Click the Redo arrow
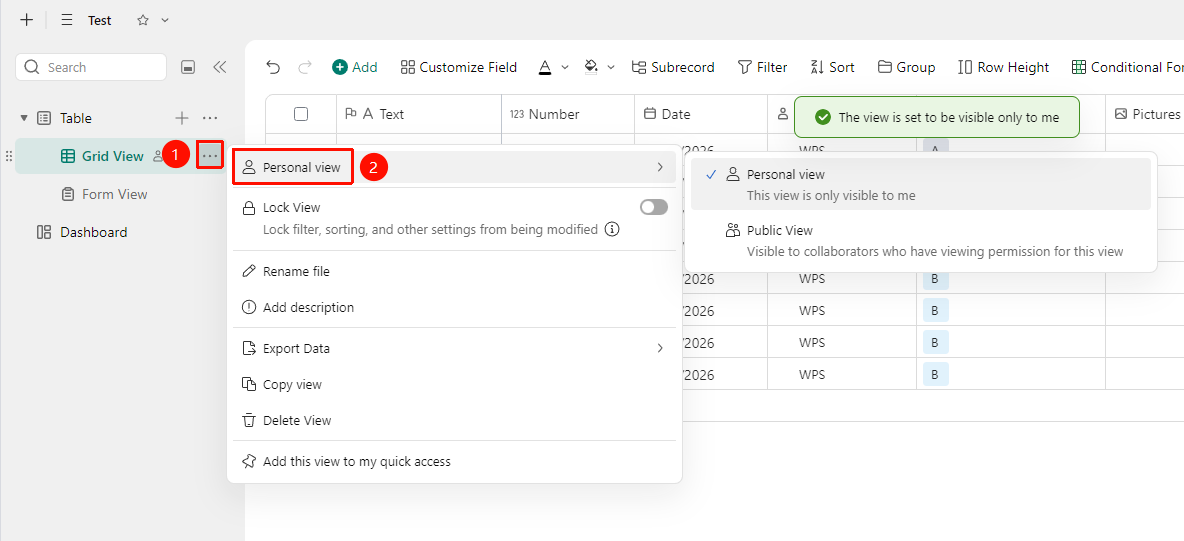Viewport: 1184px width, 541px height. coord(305,67)
